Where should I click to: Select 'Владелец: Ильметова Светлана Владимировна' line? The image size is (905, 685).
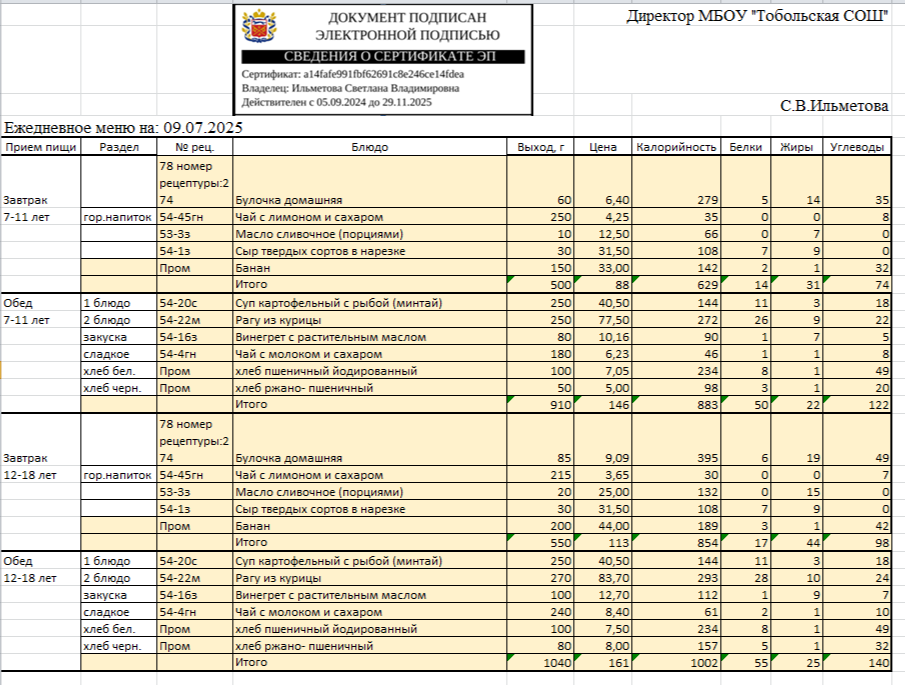tap(350, 88)
